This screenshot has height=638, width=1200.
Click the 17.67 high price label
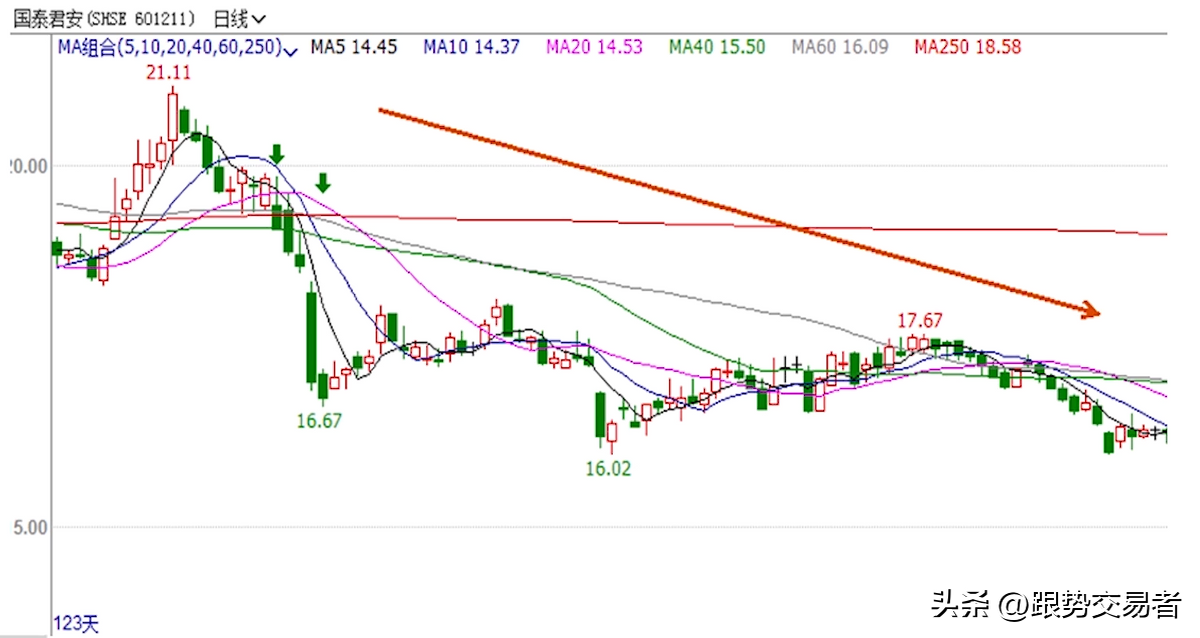(x=919, y=321)
